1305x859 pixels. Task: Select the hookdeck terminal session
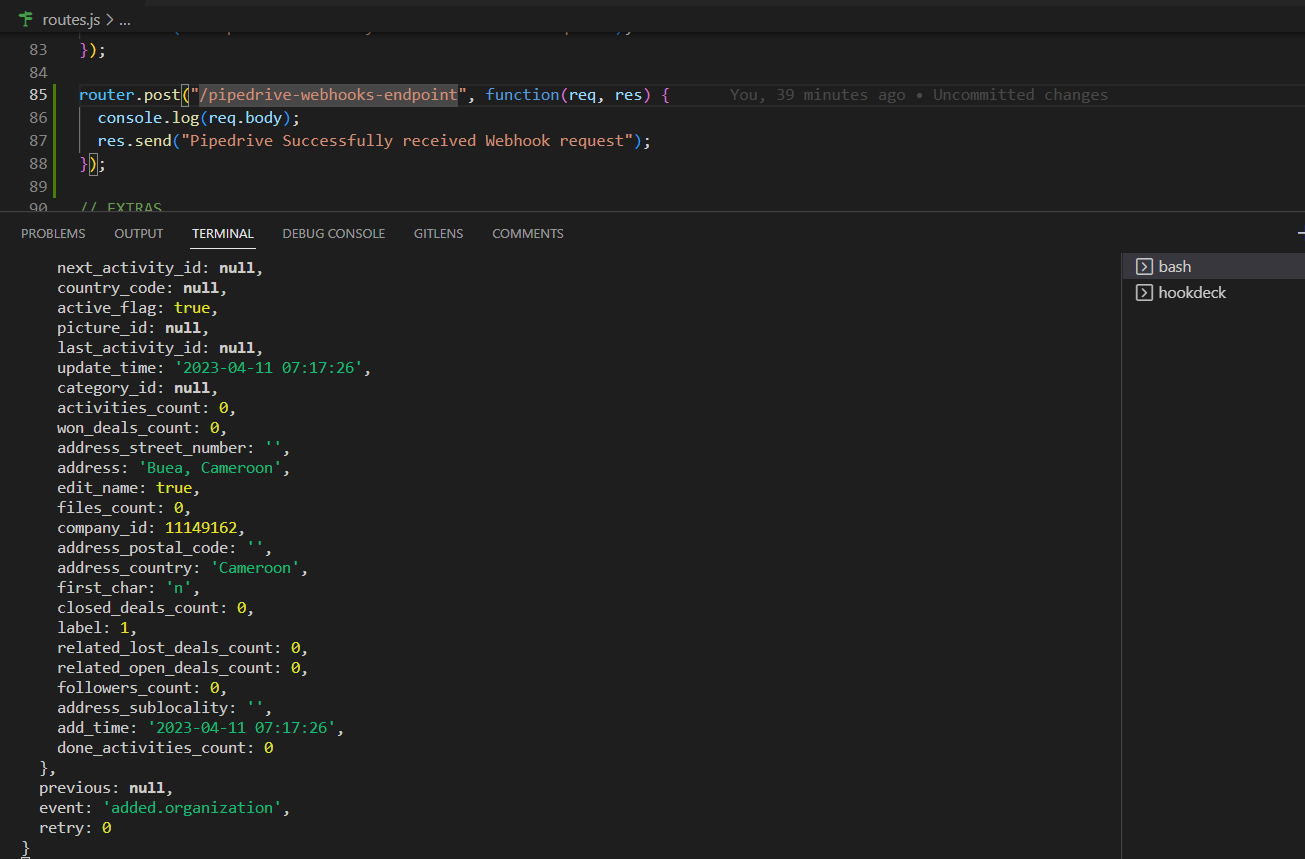pos(1190,292)
